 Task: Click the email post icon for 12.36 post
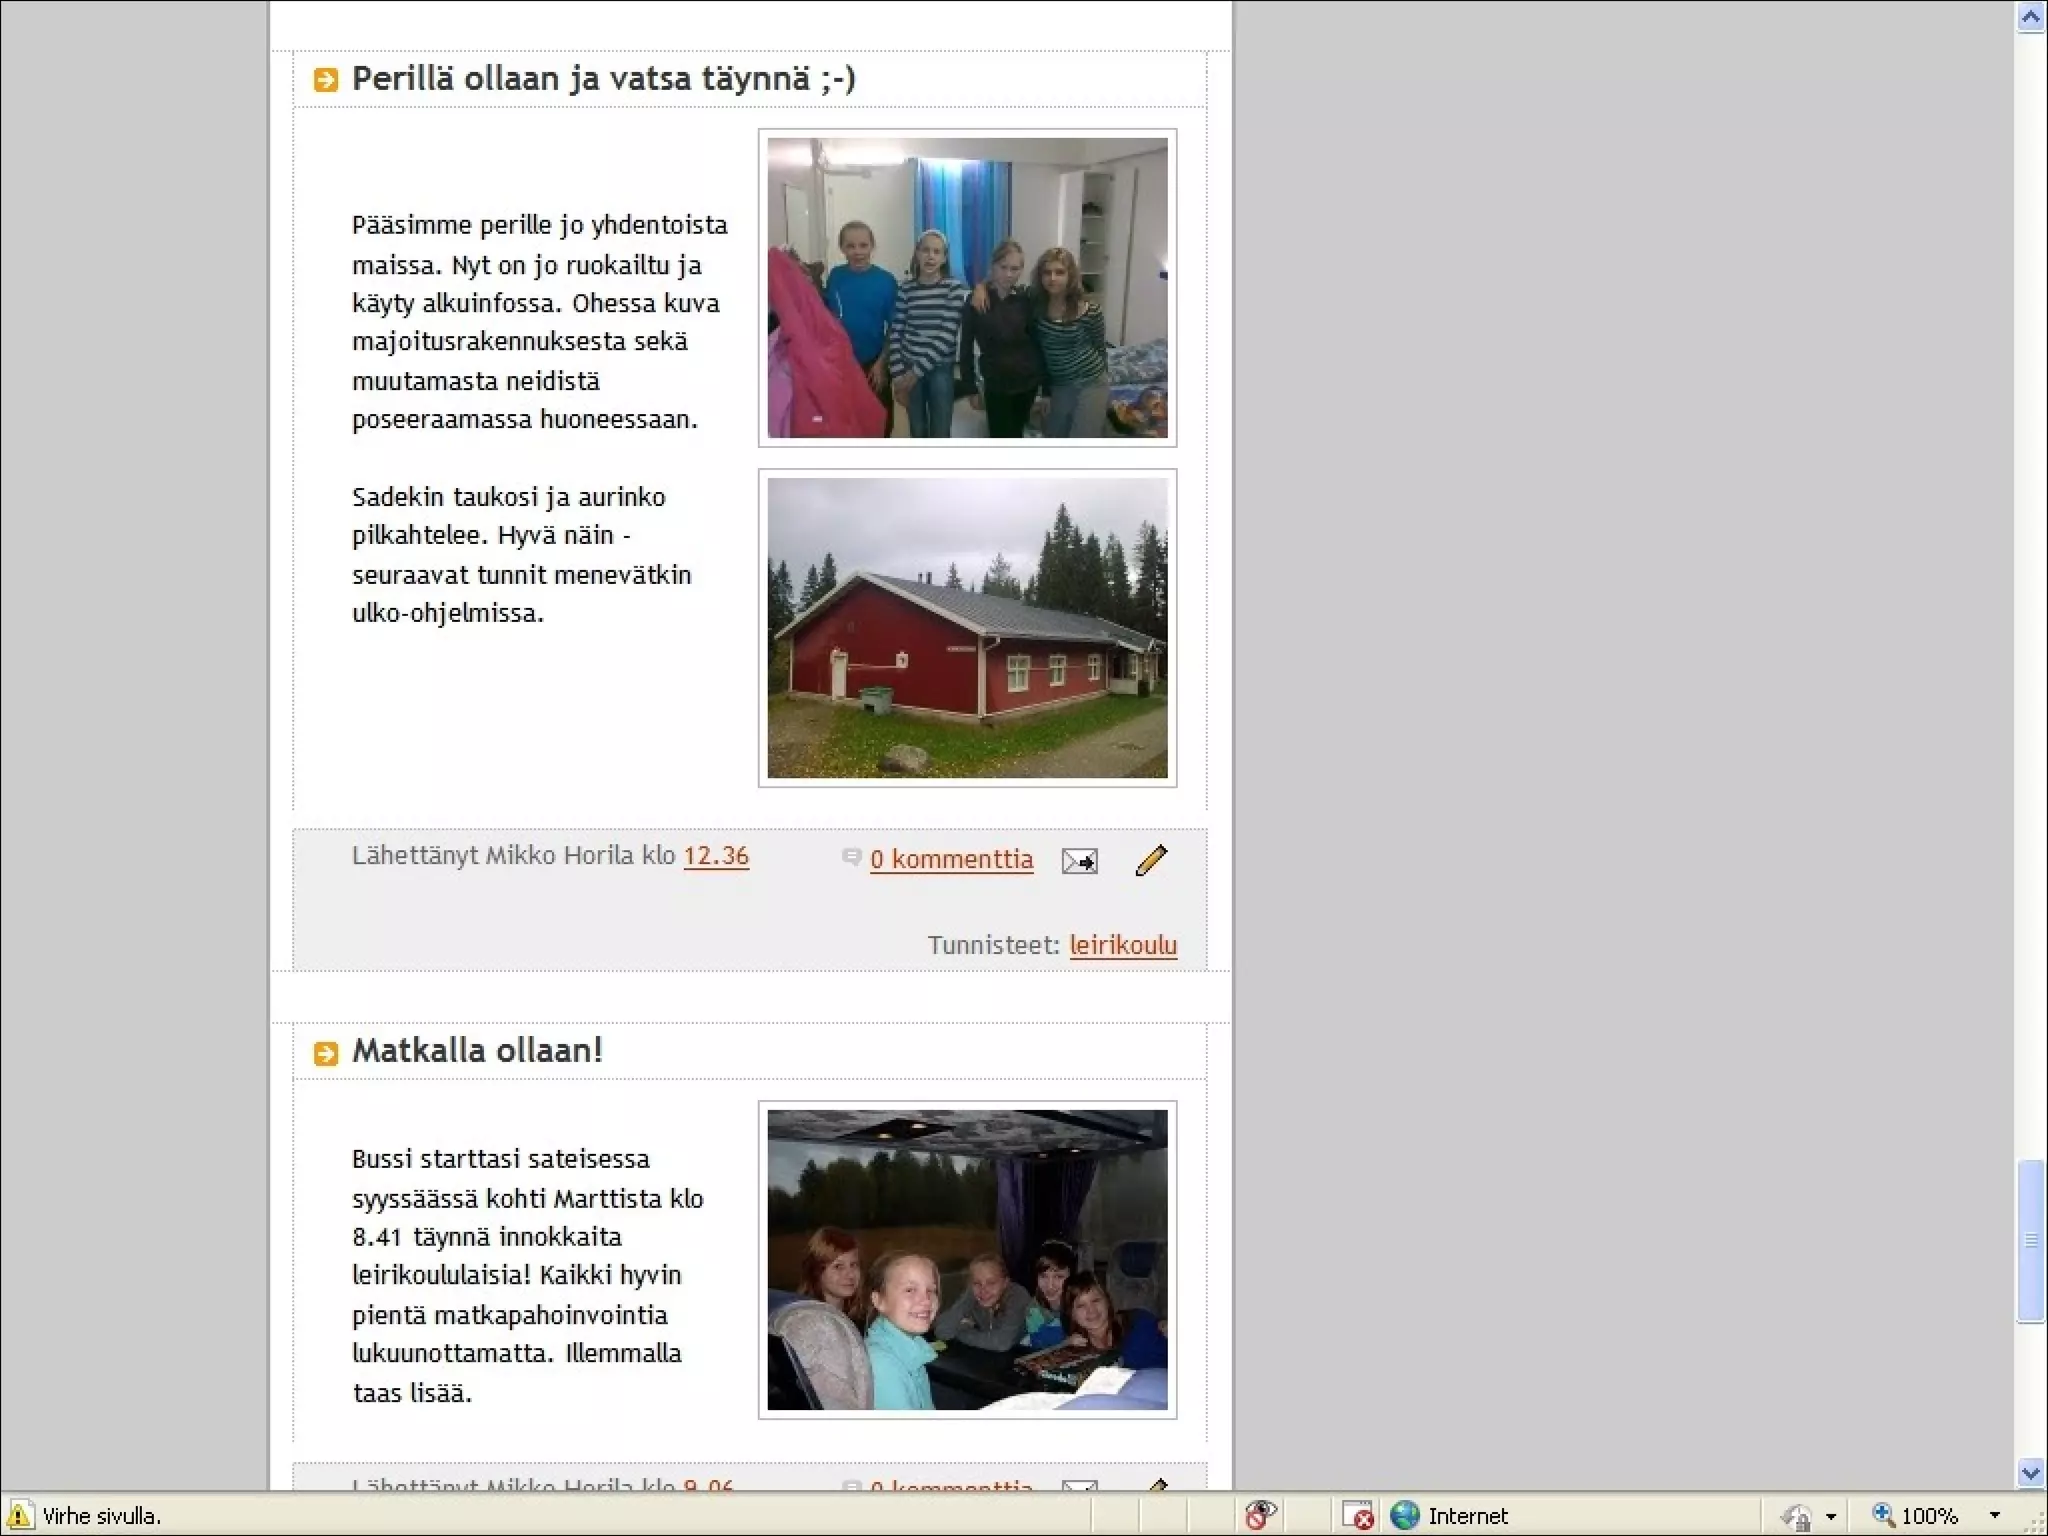tap(1079, 861)
